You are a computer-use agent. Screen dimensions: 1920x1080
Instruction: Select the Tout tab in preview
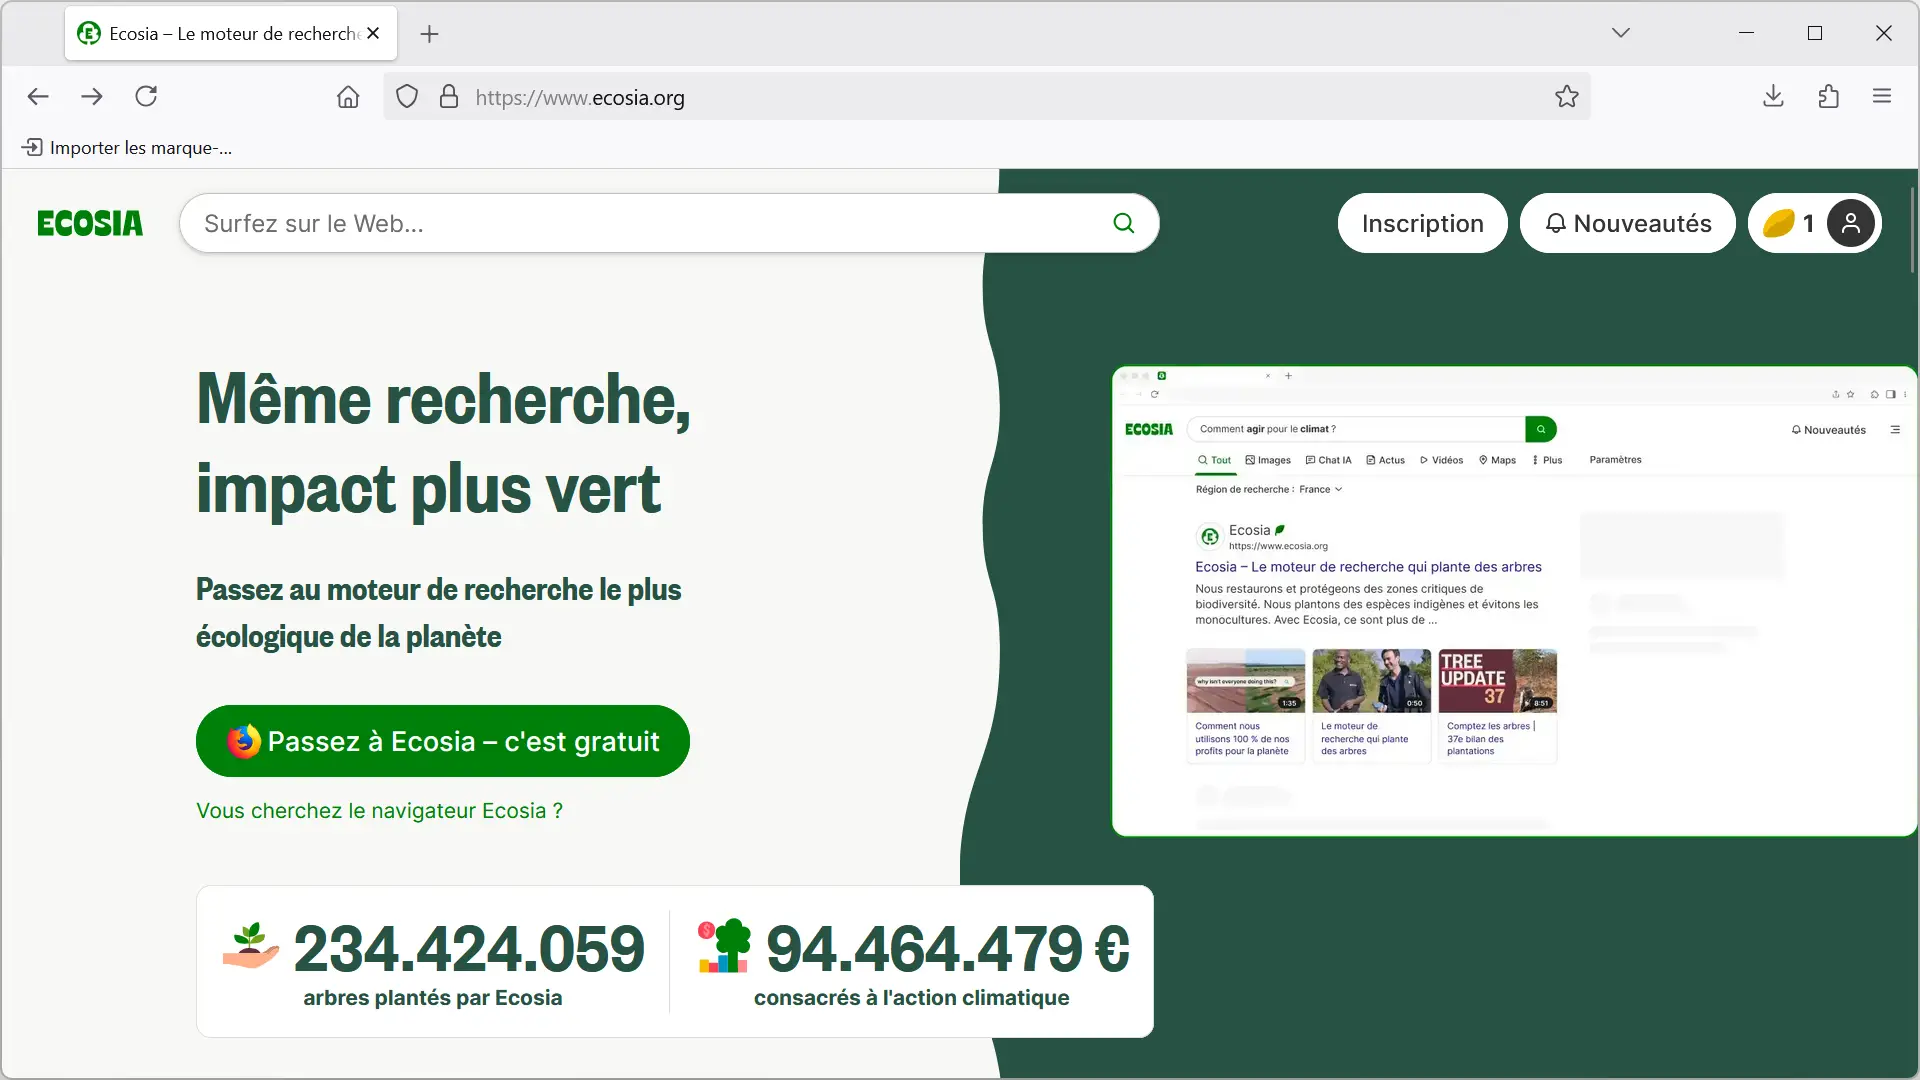(1215, 460)
